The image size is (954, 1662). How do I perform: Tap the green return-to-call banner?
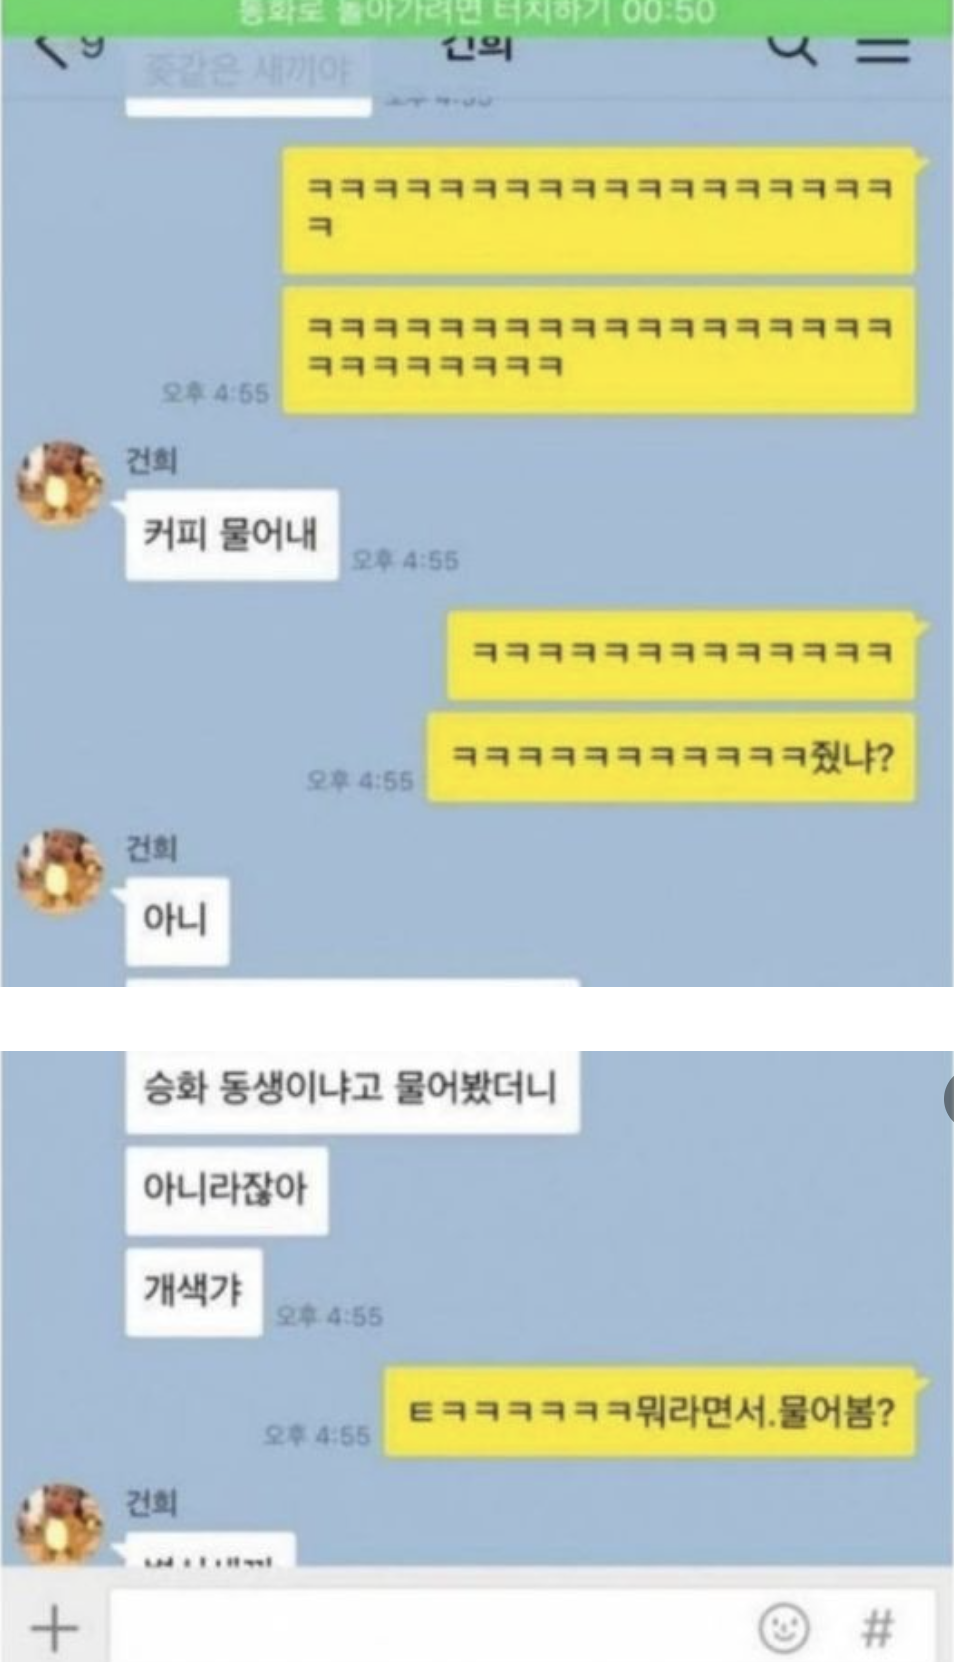click(477, 14)
